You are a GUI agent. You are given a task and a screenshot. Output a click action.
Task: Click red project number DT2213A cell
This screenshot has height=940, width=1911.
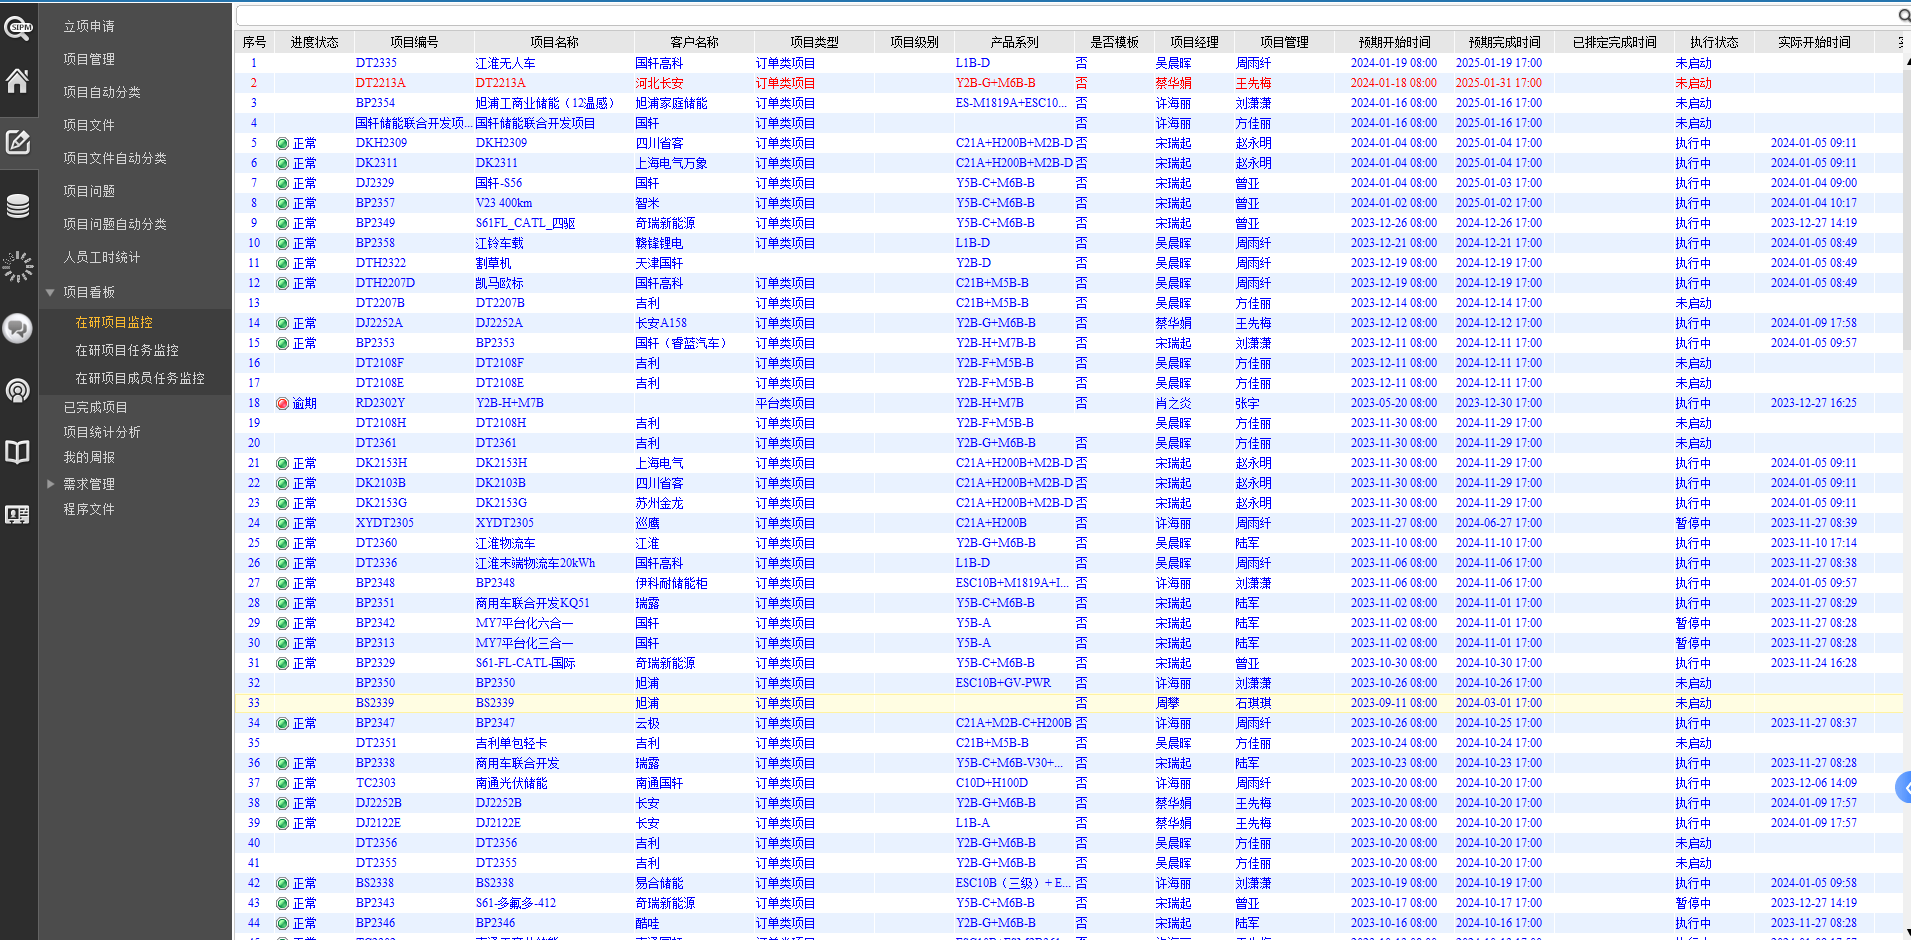pyautogui.click(x=380, y=83)
